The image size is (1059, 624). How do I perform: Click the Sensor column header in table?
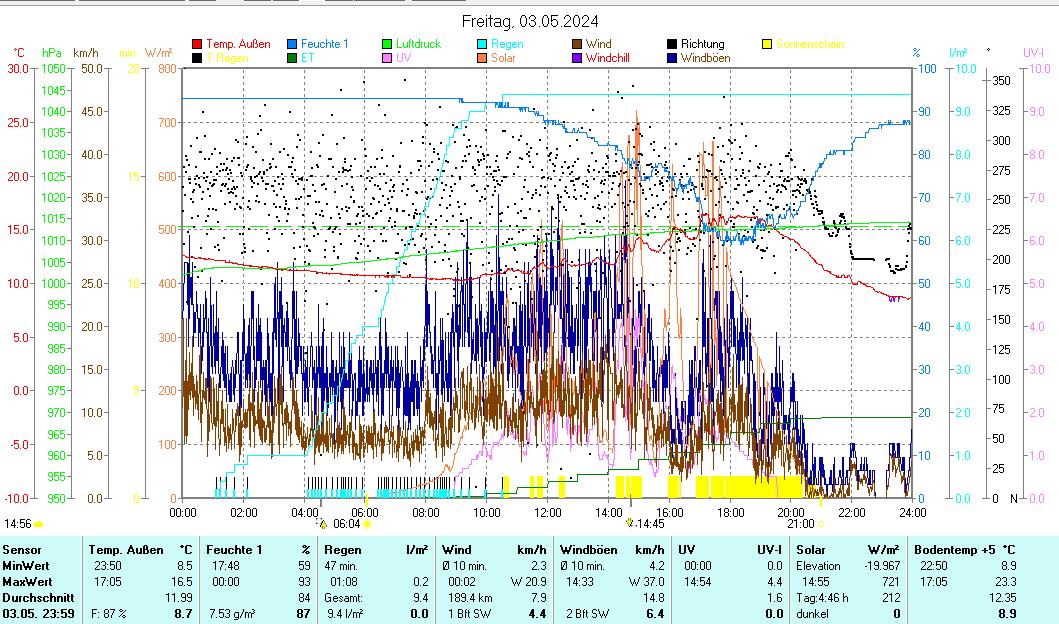pyautogui.click(x=22, y=549)
